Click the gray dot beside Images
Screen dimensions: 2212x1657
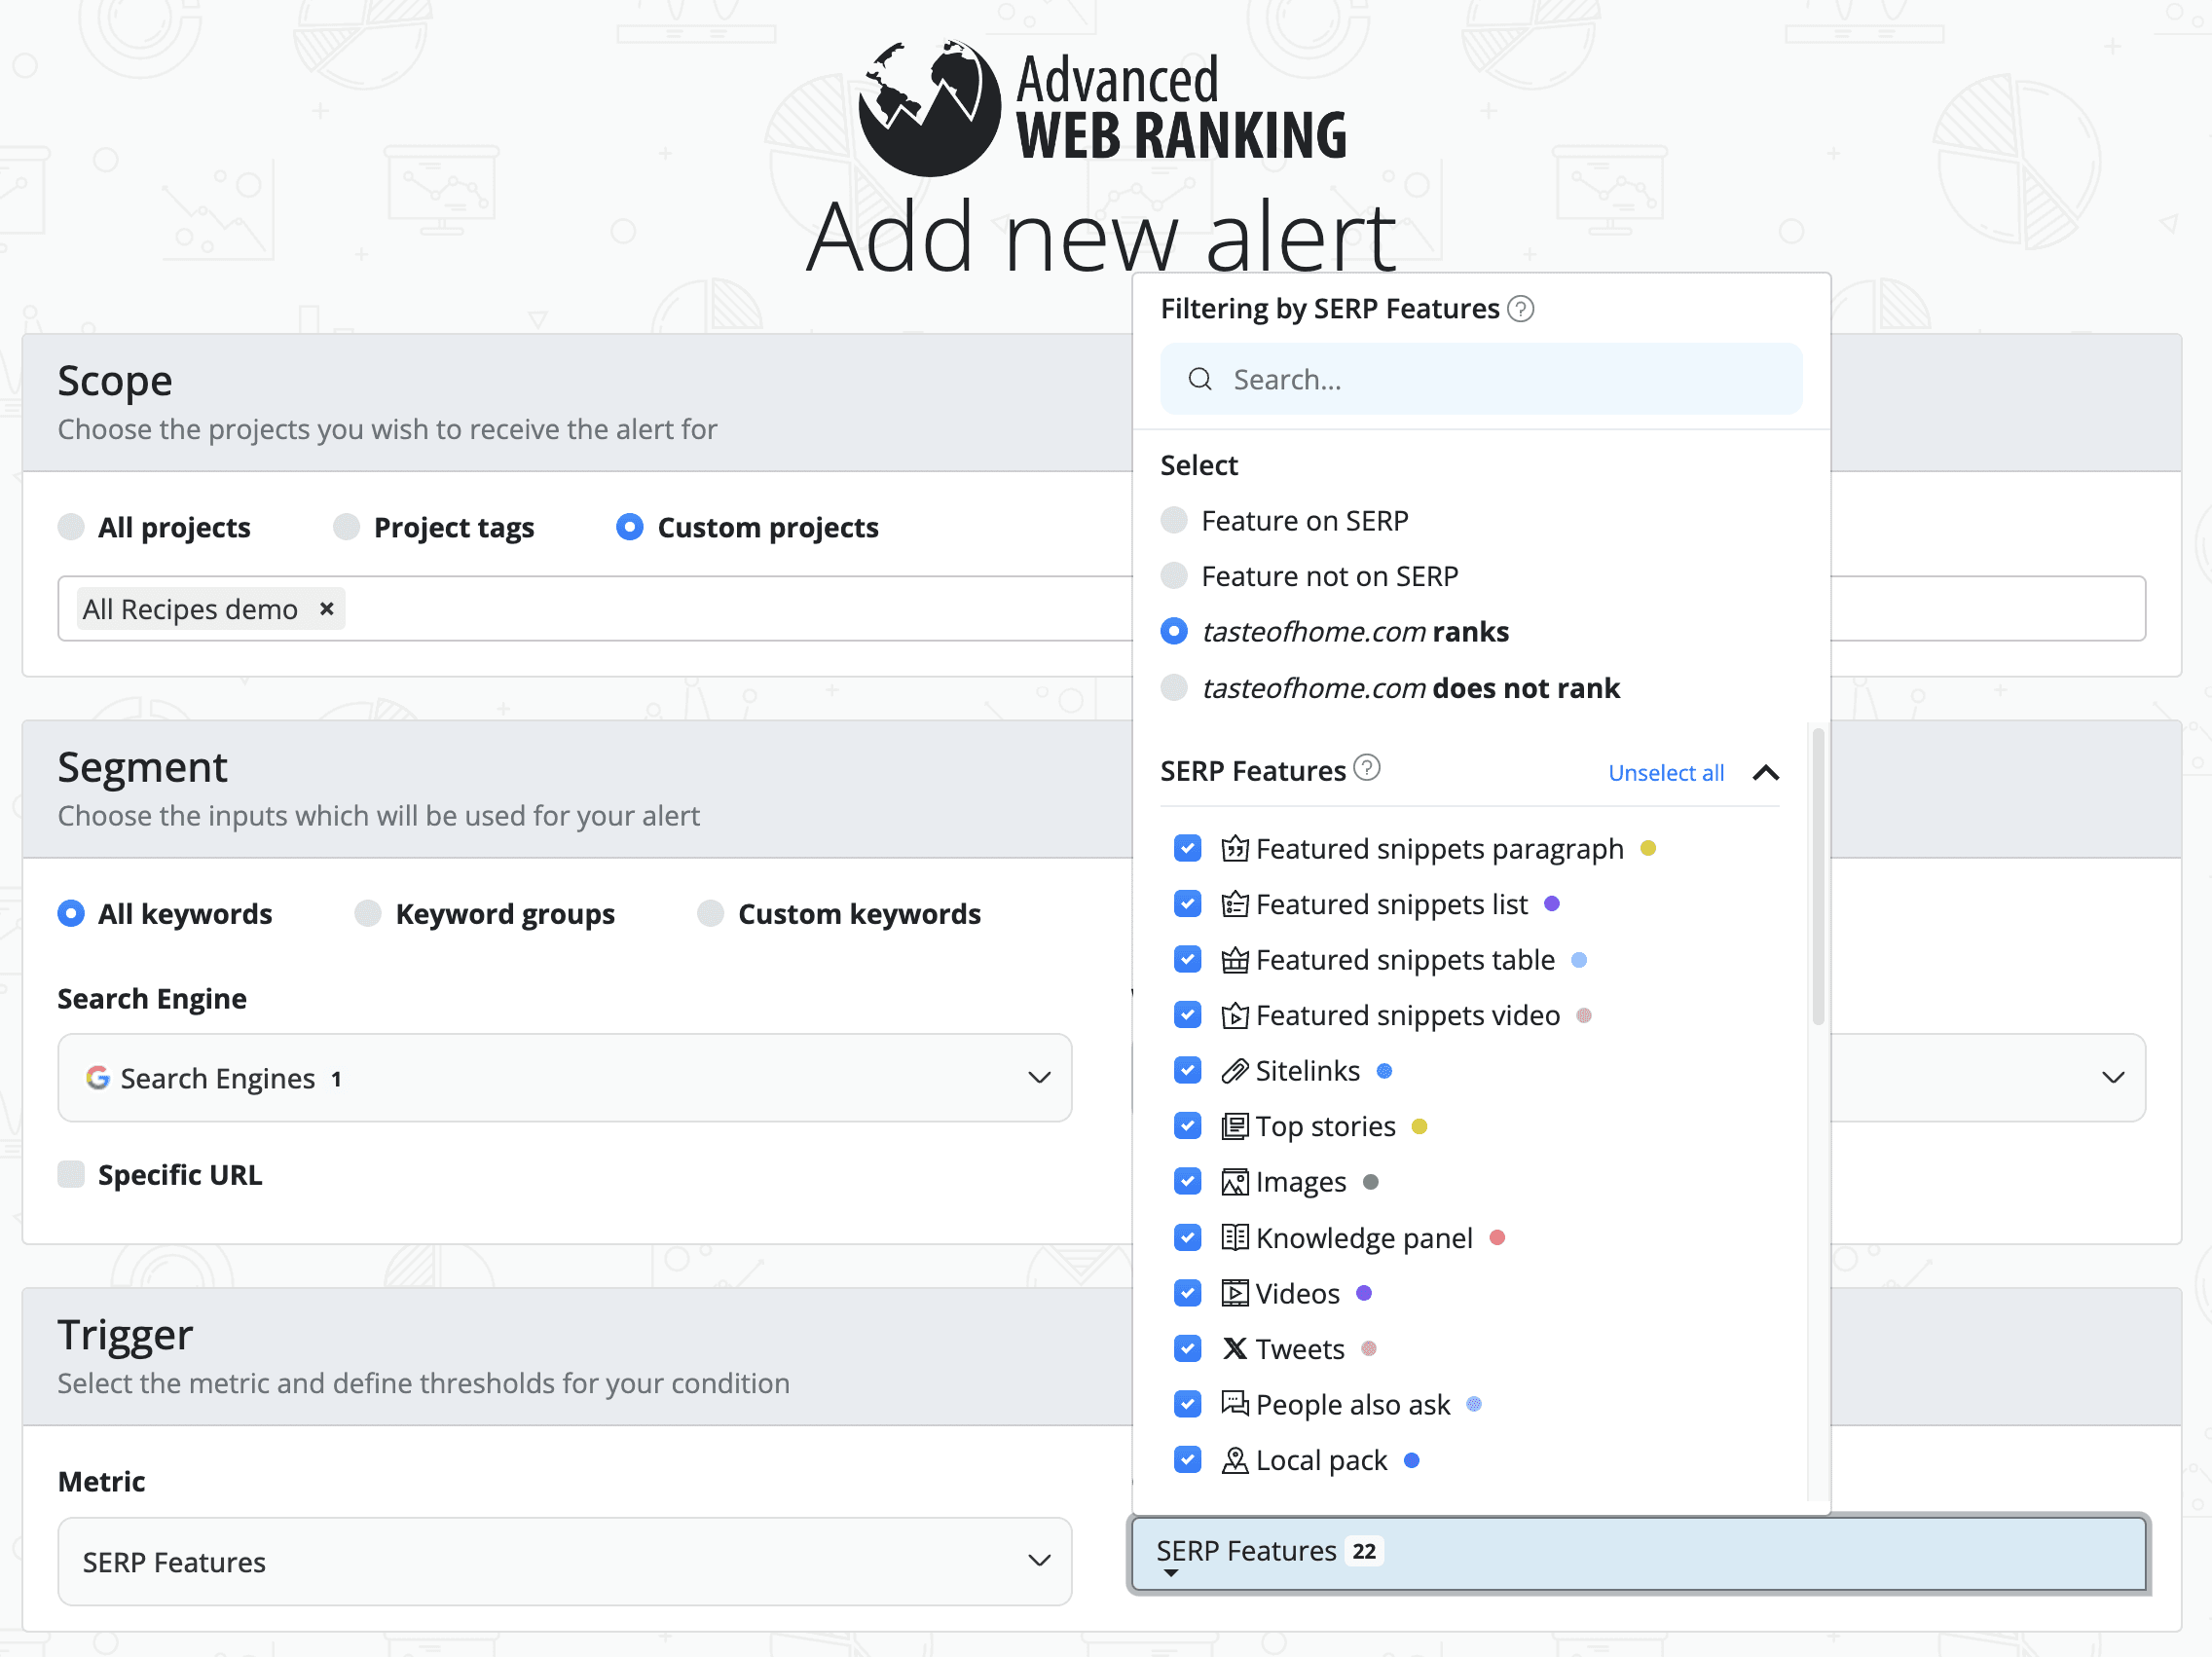[x=1371, y=1182]
